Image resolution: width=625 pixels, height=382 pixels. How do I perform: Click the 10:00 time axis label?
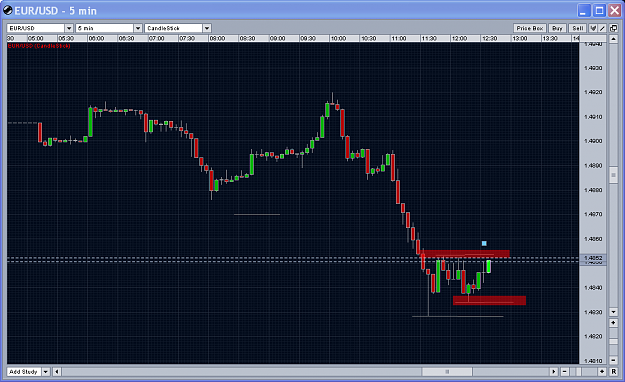[338, 39]
